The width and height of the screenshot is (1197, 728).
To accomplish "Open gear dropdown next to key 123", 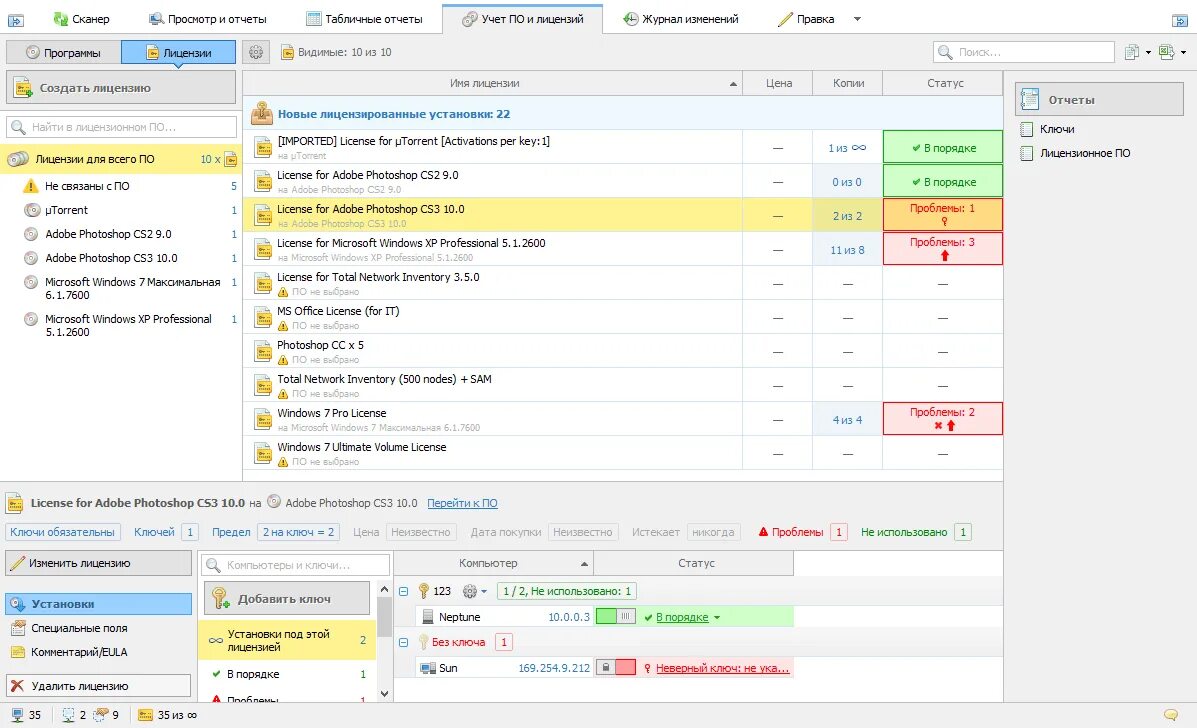I will tap(475, 591).
